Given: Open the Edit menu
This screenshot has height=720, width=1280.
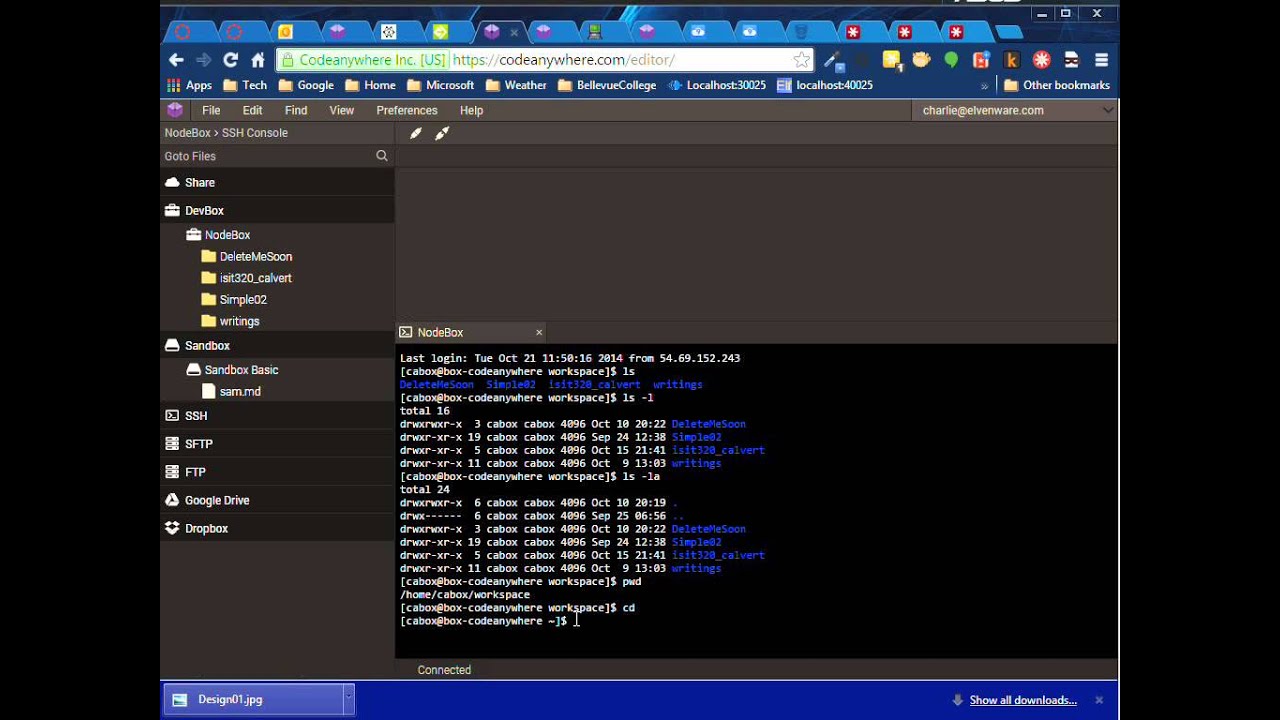Looking at the screenshot, I should pyautogui.click(x=252, y=110).
